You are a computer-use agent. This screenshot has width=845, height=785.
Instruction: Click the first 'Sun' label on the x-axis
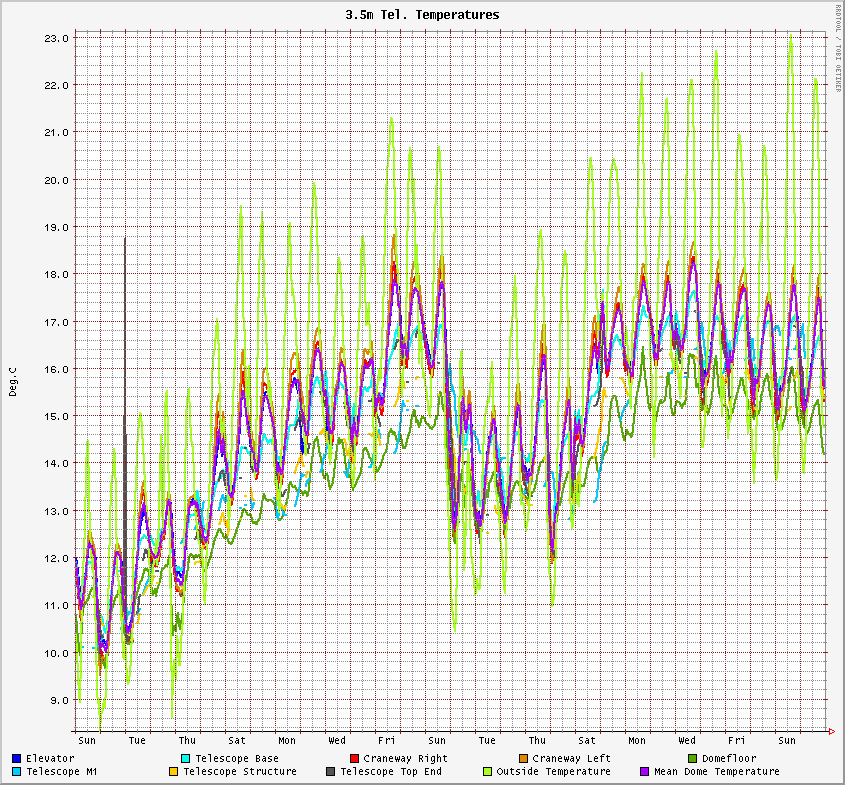point(87,741)
